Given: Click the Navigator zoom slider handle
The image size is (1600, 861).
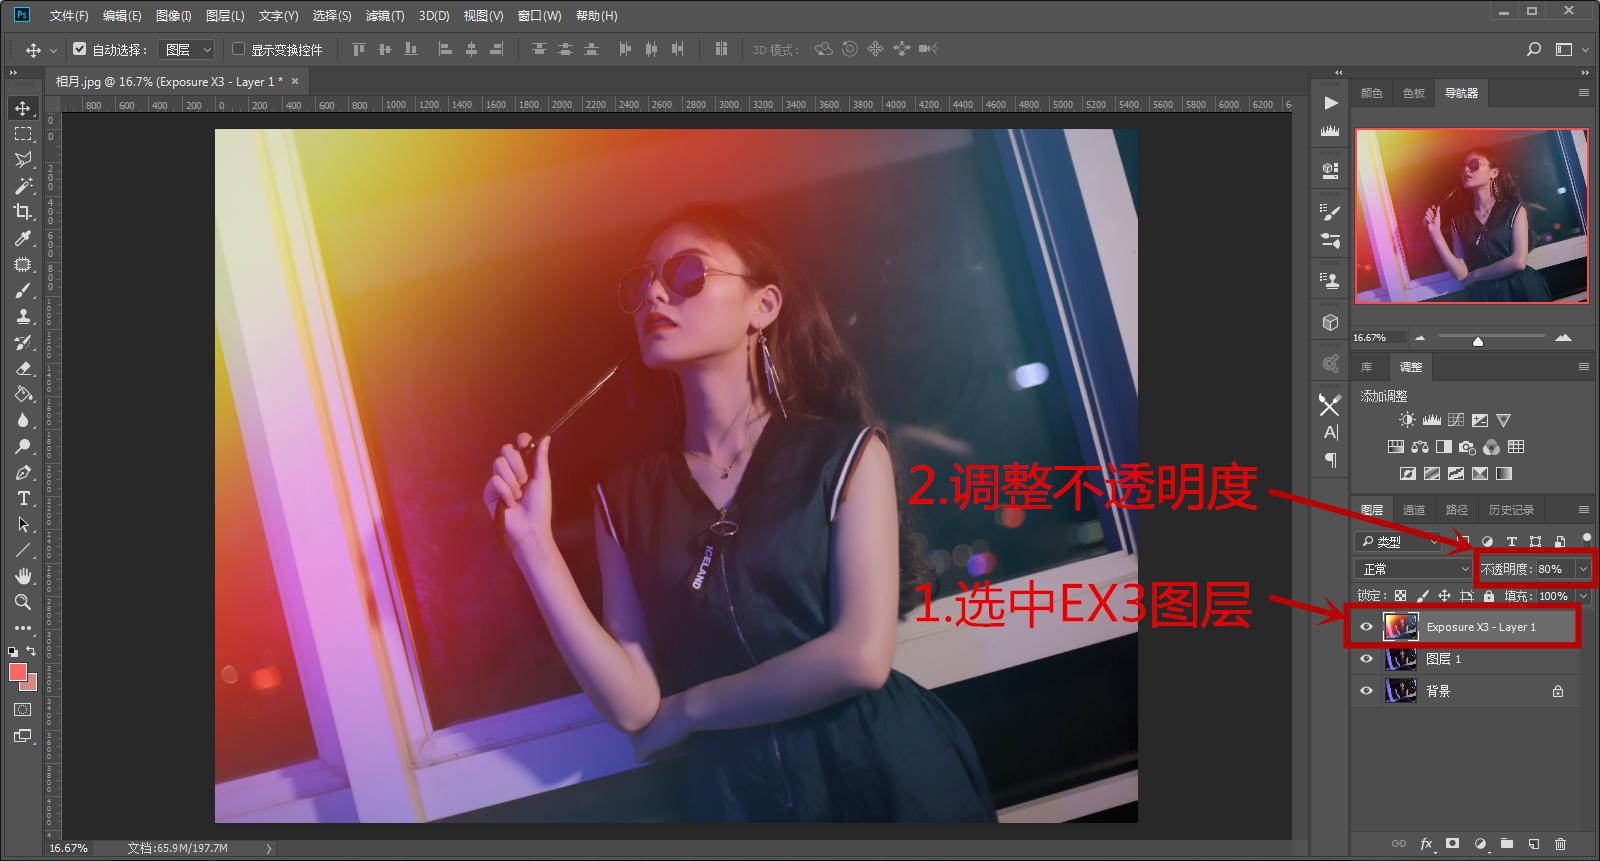Looking at the screenshot, I should click(x=1478, y=341).
